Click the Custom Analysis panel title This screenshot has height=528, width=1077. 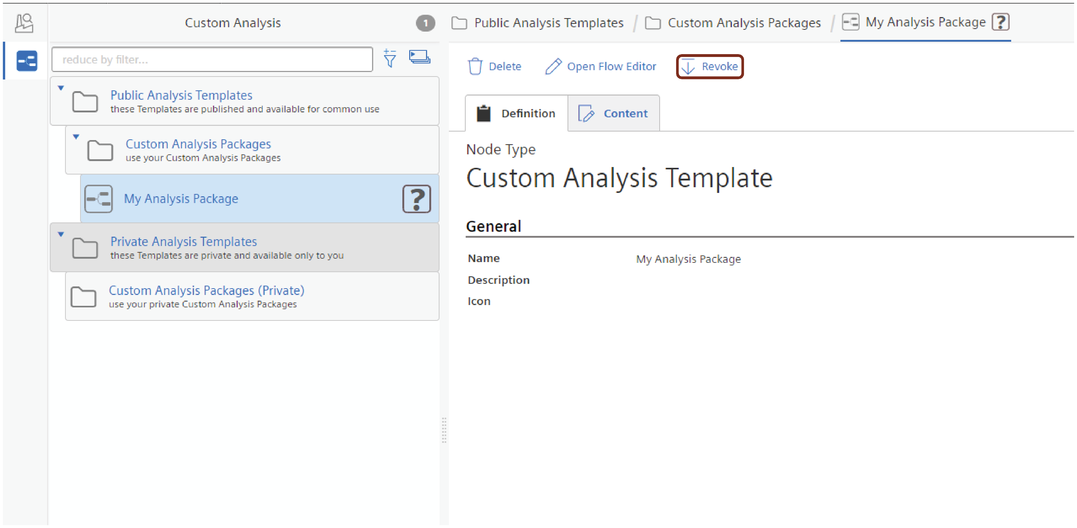[233, 23]
